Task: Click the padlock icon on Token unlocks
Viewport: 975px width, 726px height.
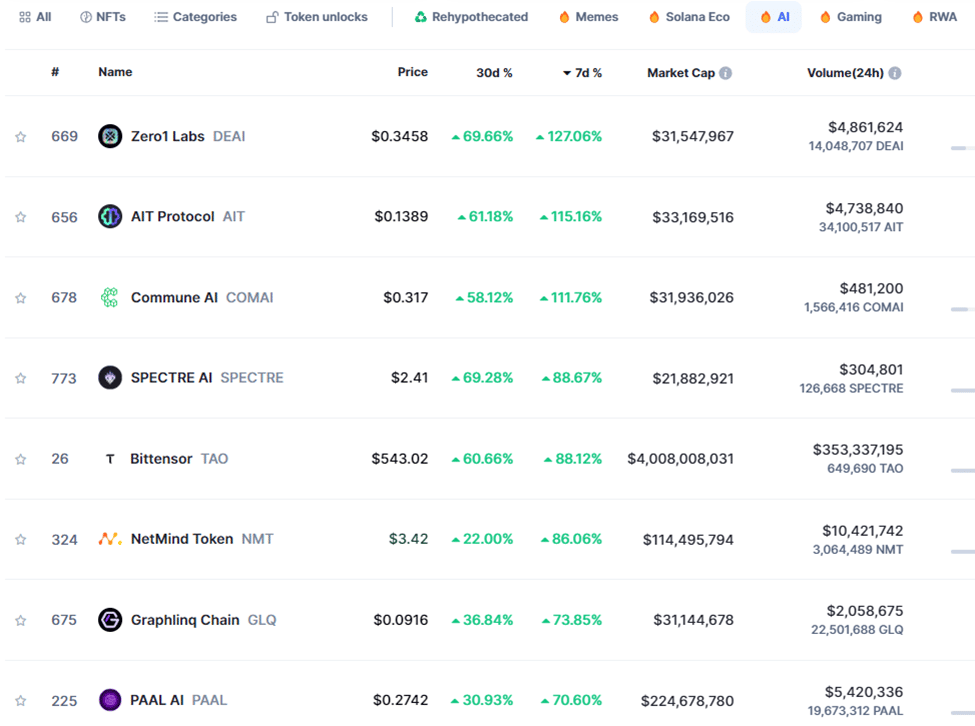Action: pos(272,17)
